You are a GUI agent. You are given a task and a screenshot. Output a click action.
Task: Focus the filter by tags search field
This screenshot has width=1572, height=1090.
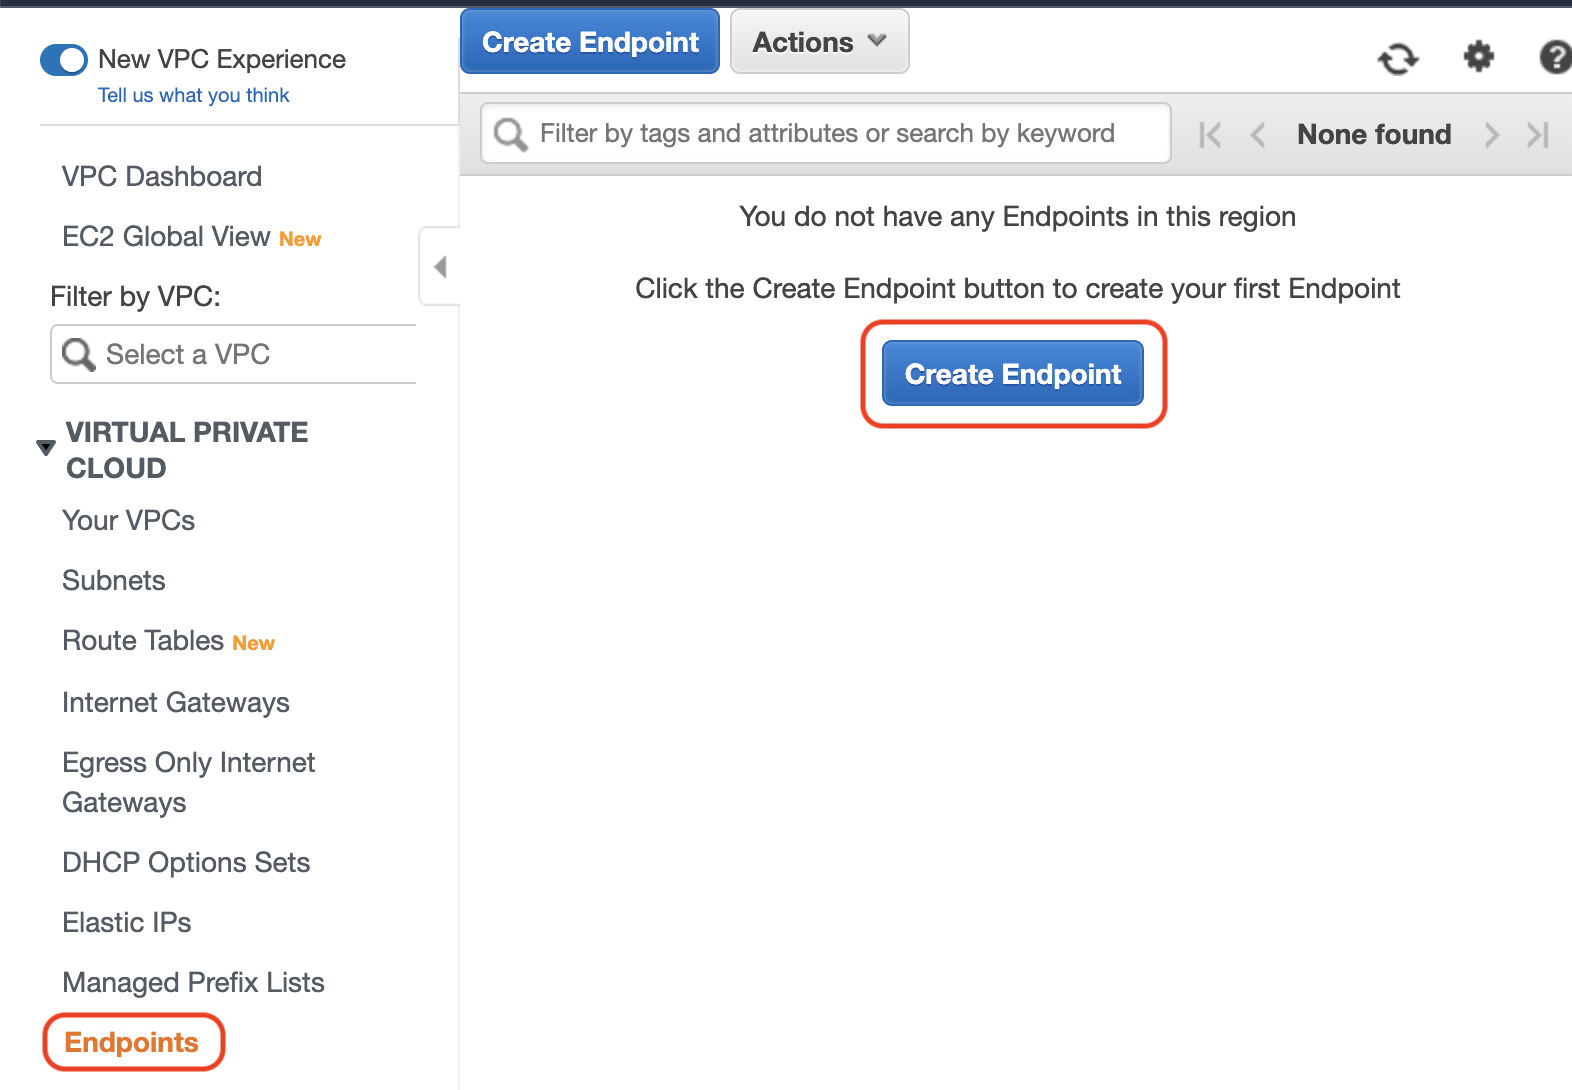826,134
